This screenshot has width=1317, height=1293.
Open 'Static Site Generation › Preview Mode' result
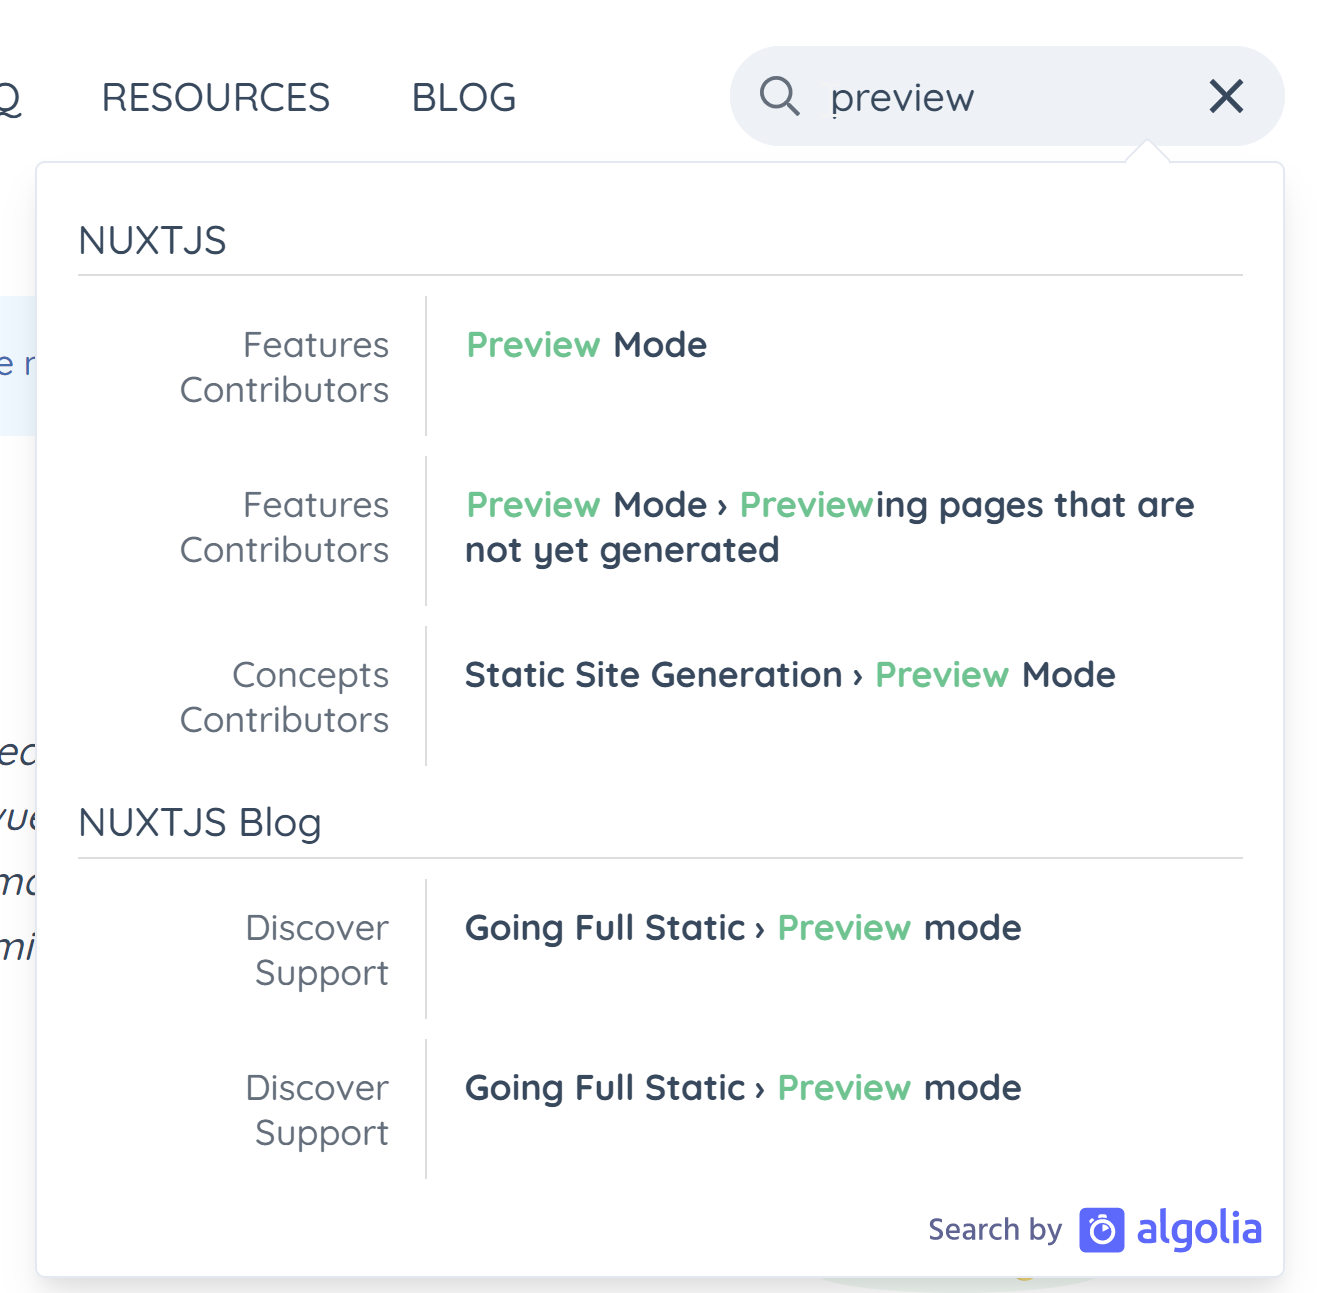[790, 675]
